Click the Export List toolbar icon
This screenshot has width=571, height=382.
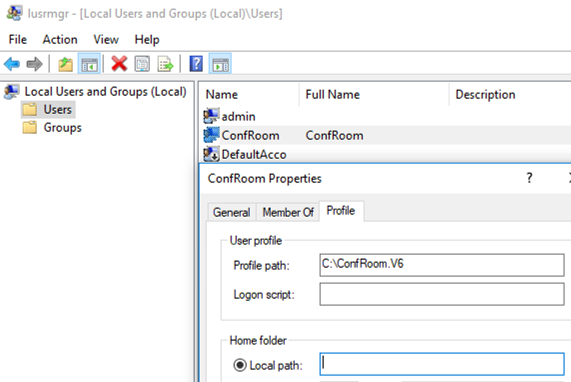[x=165, y=64]
